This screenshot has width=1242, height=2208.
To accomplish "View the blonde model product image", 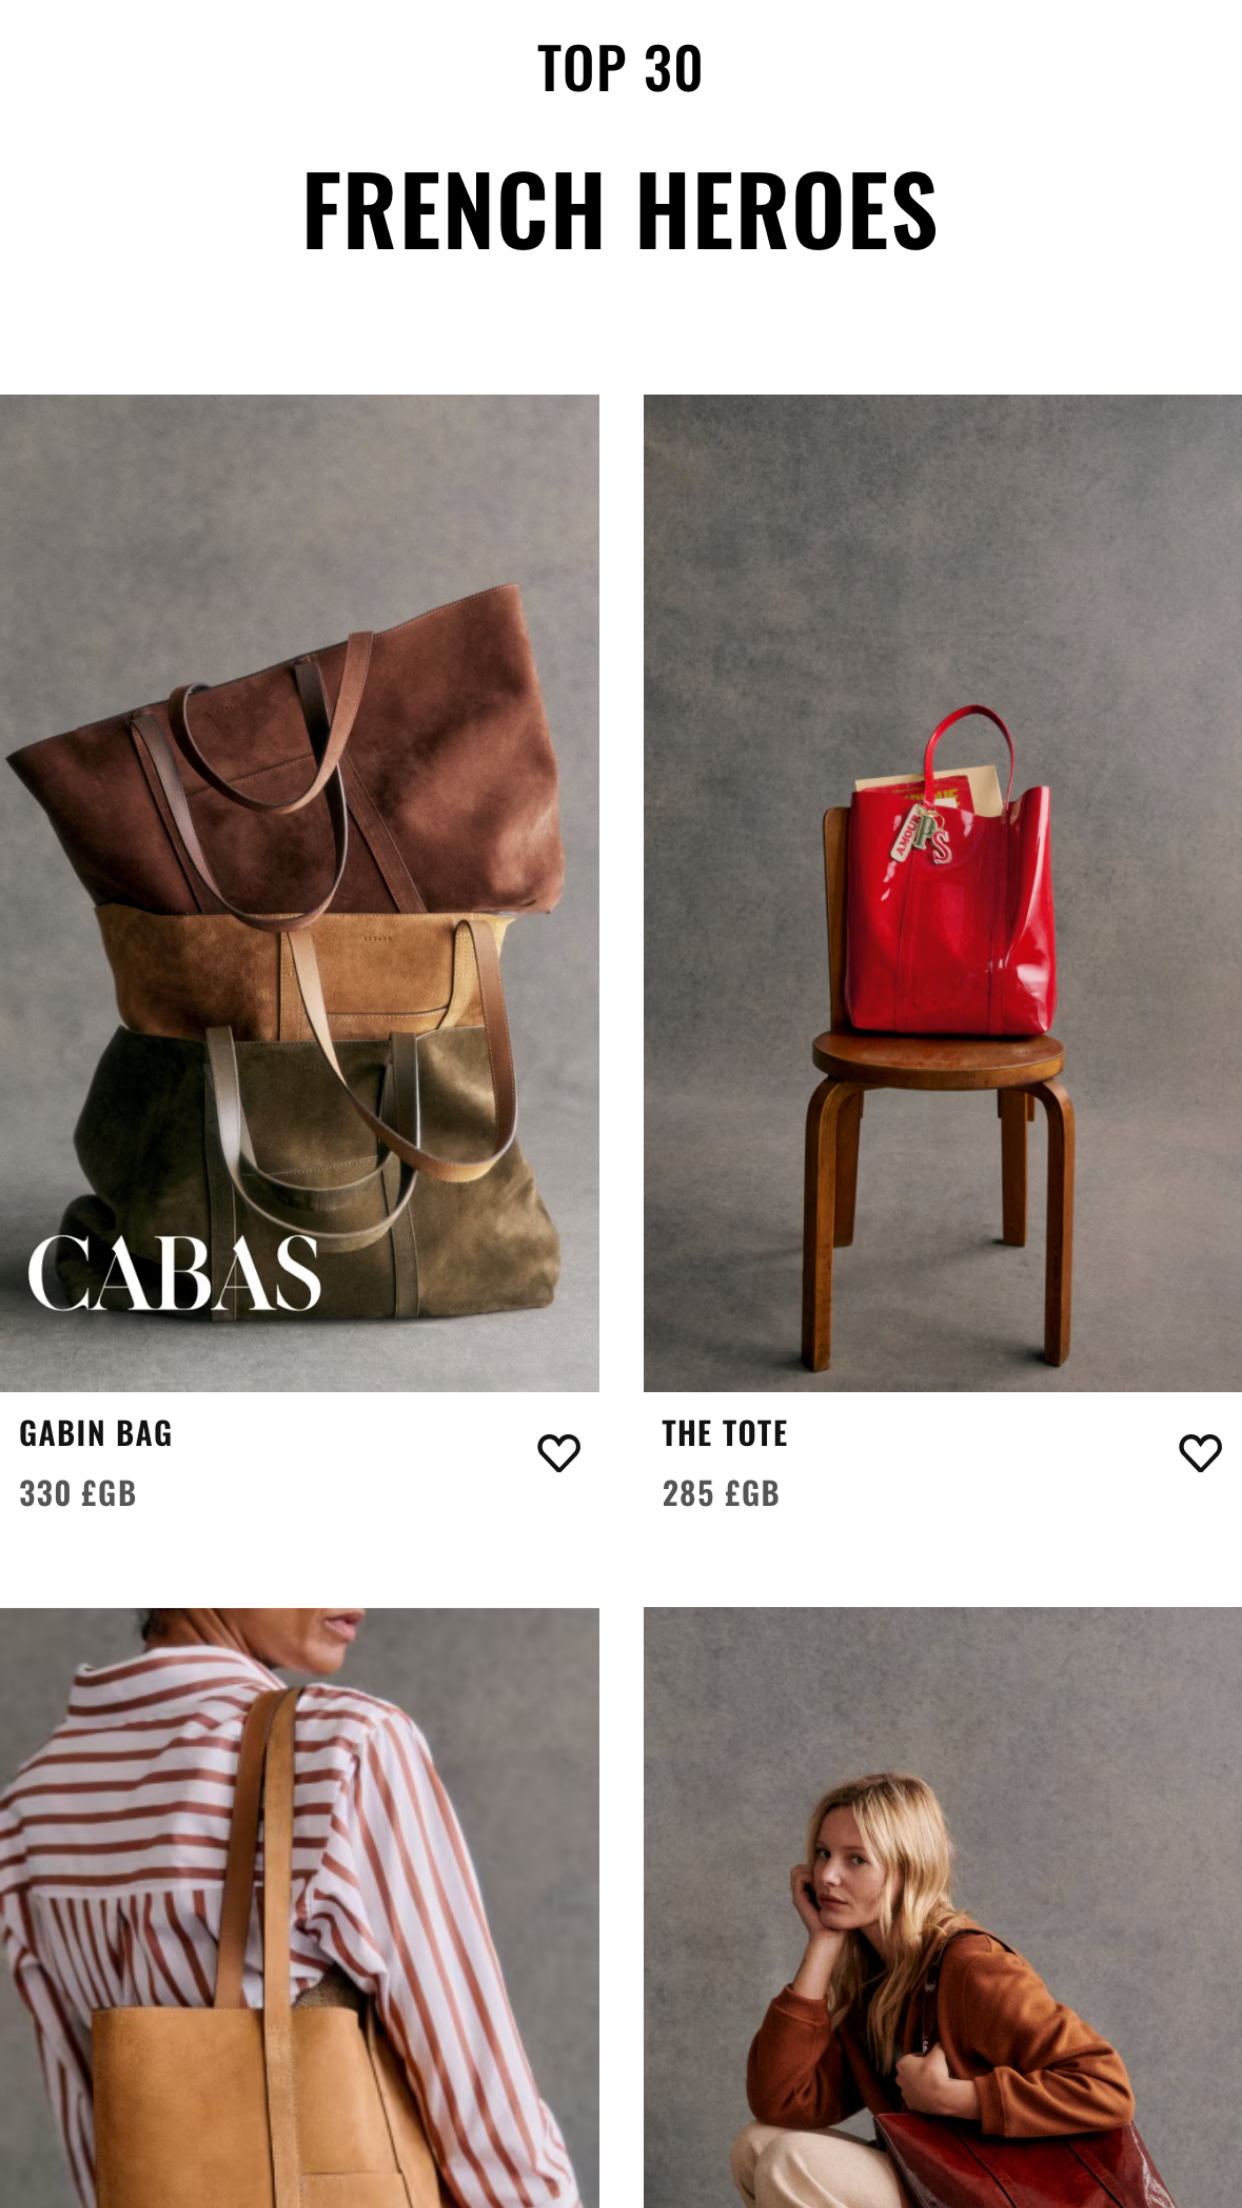I will pos(942,1907).
